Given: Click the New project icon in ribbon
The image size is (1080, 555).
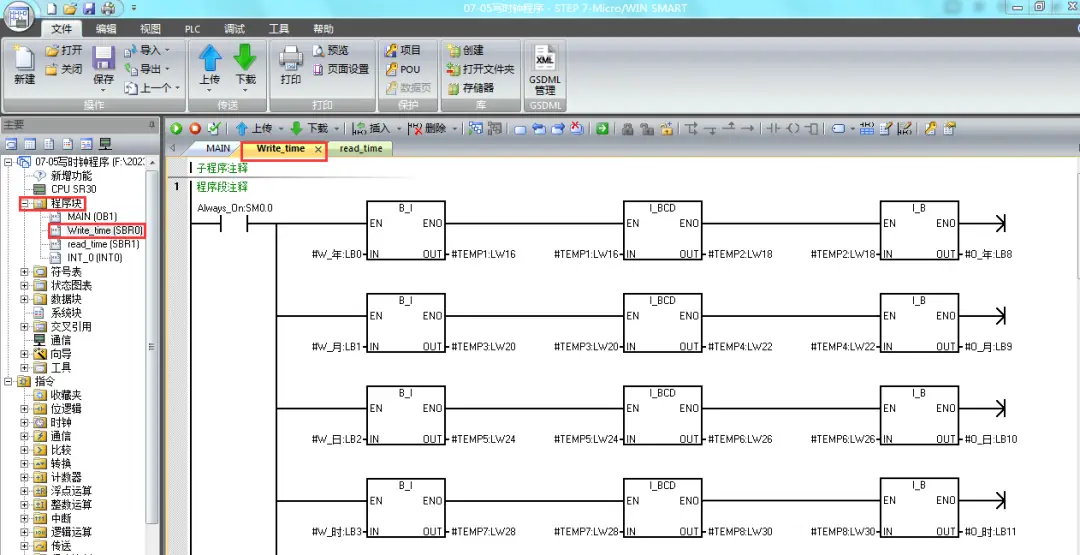Looking at the screenshot, I should 25,65.
